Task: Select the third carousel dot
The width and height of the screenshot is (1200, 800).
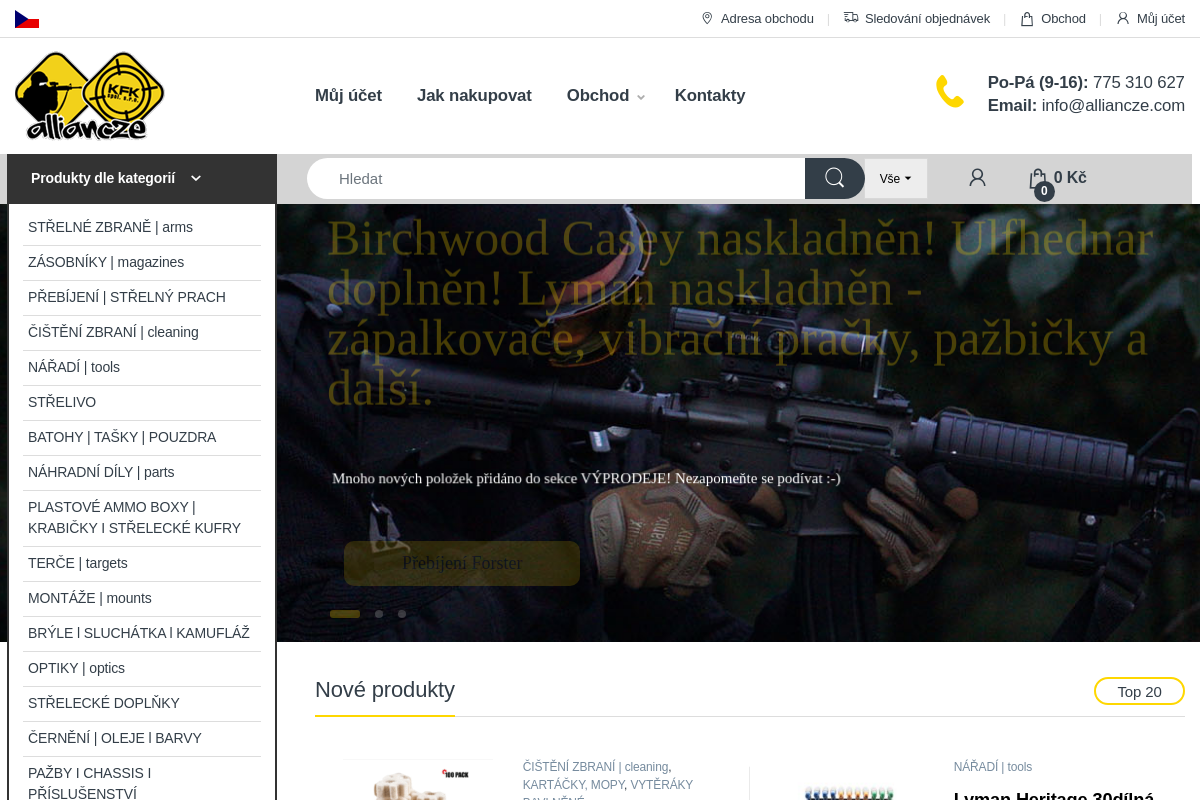Action: pos(402,614)
